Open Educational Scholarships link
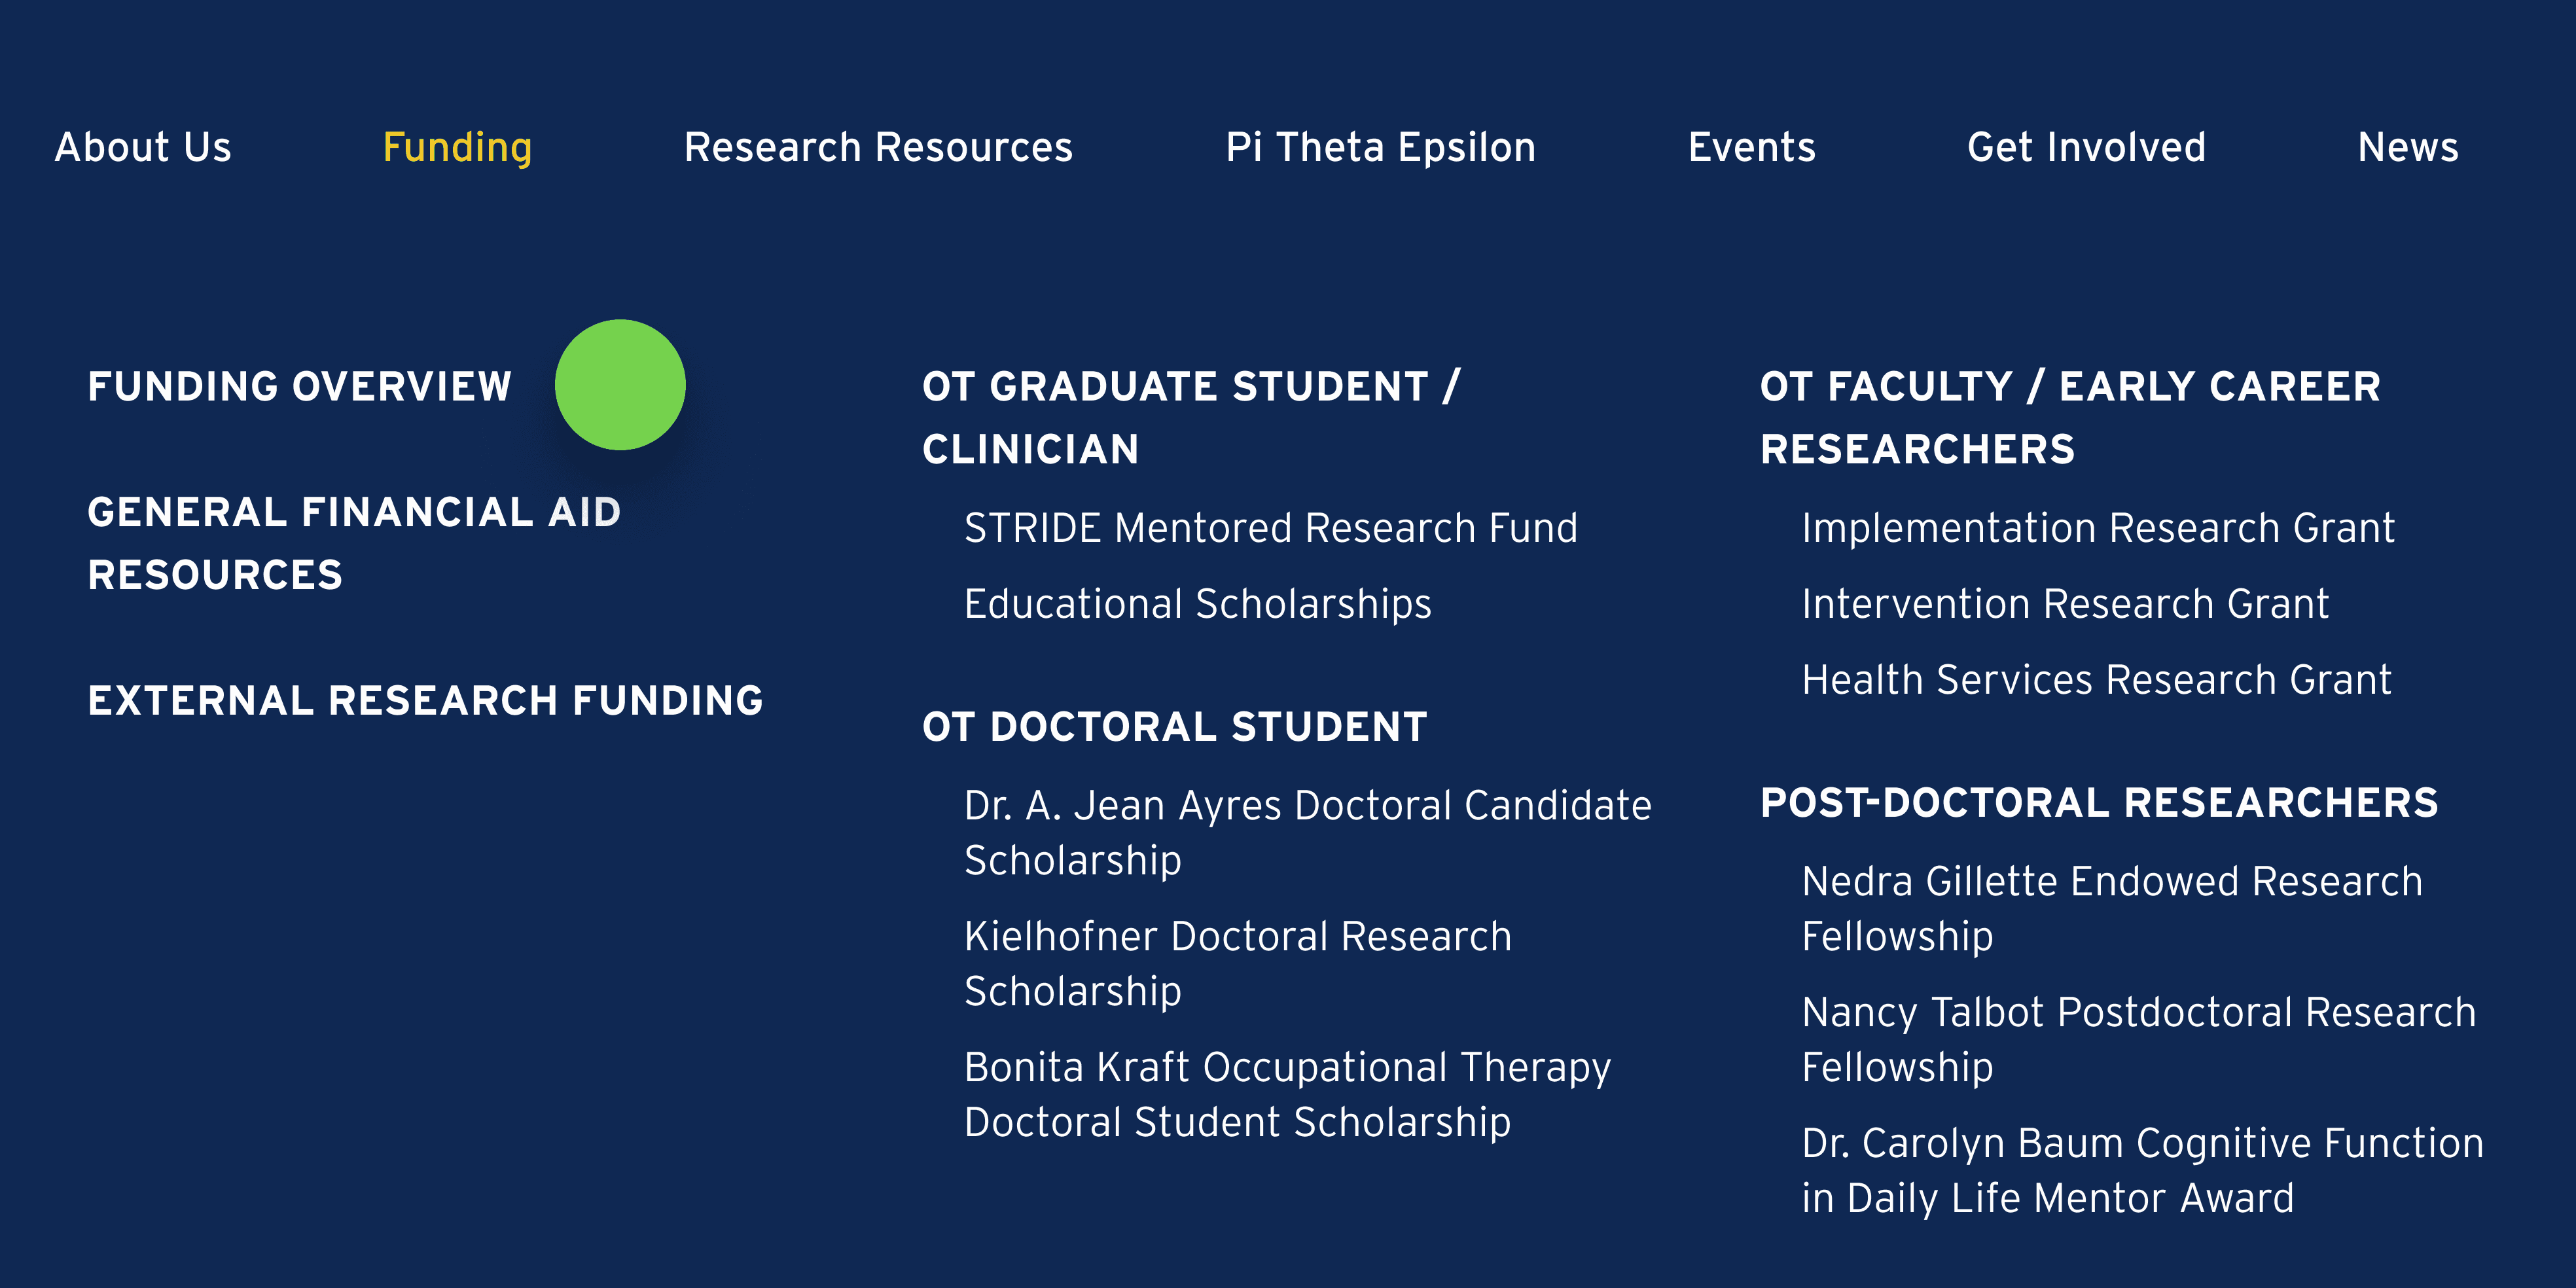Viewport: 2576px width, 1288px height. click(1197, 604)
